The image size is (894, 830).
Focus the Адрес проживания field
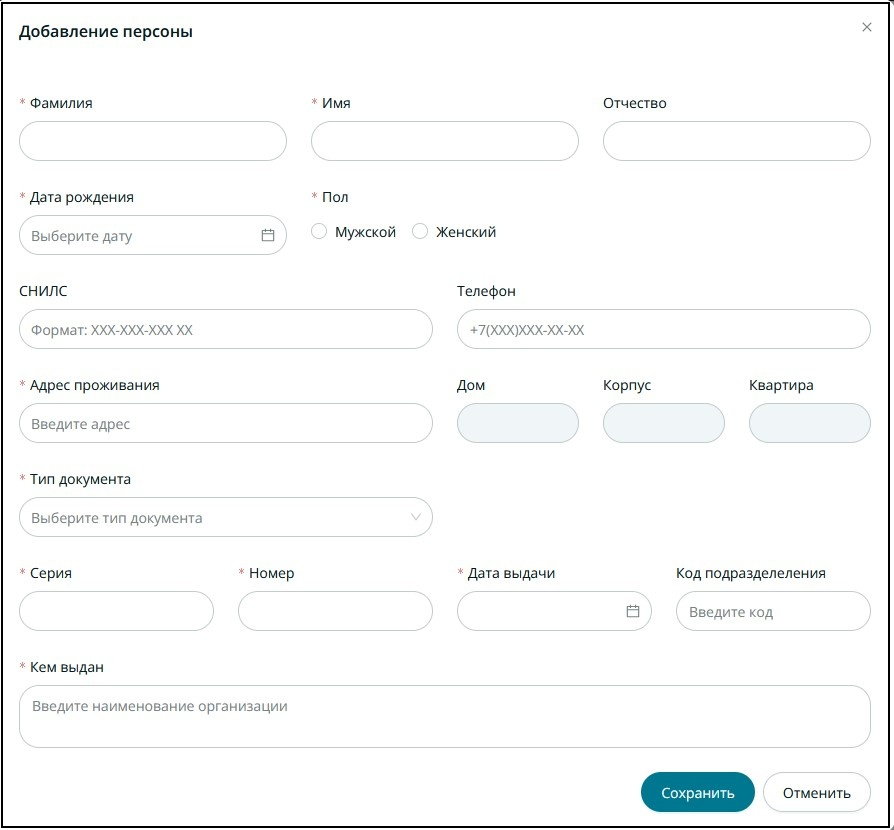[226, 423]
